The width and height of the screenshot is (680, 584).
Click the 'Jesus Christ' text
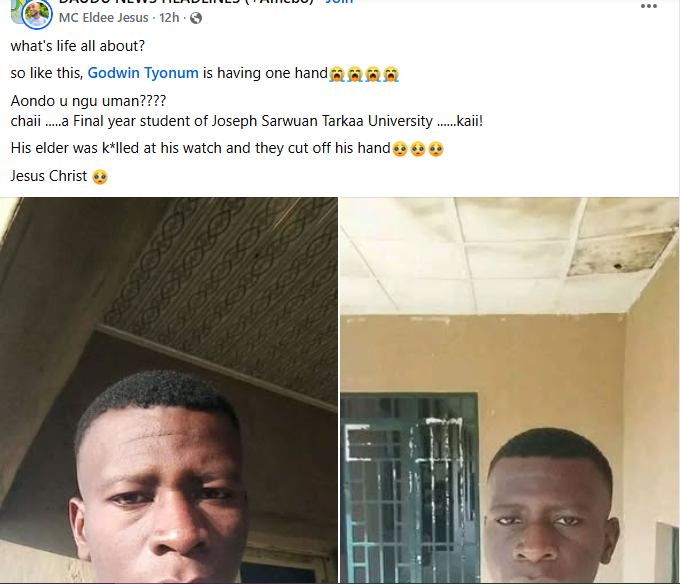48,176
